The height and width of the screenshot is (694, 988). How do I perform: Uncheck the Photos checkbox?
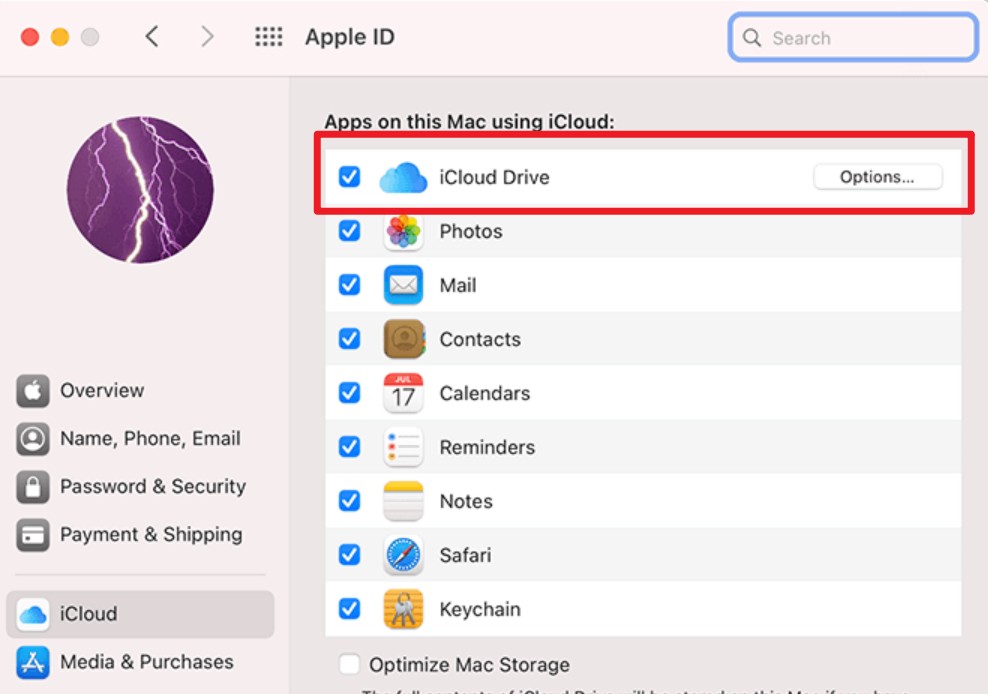(349, 231)
